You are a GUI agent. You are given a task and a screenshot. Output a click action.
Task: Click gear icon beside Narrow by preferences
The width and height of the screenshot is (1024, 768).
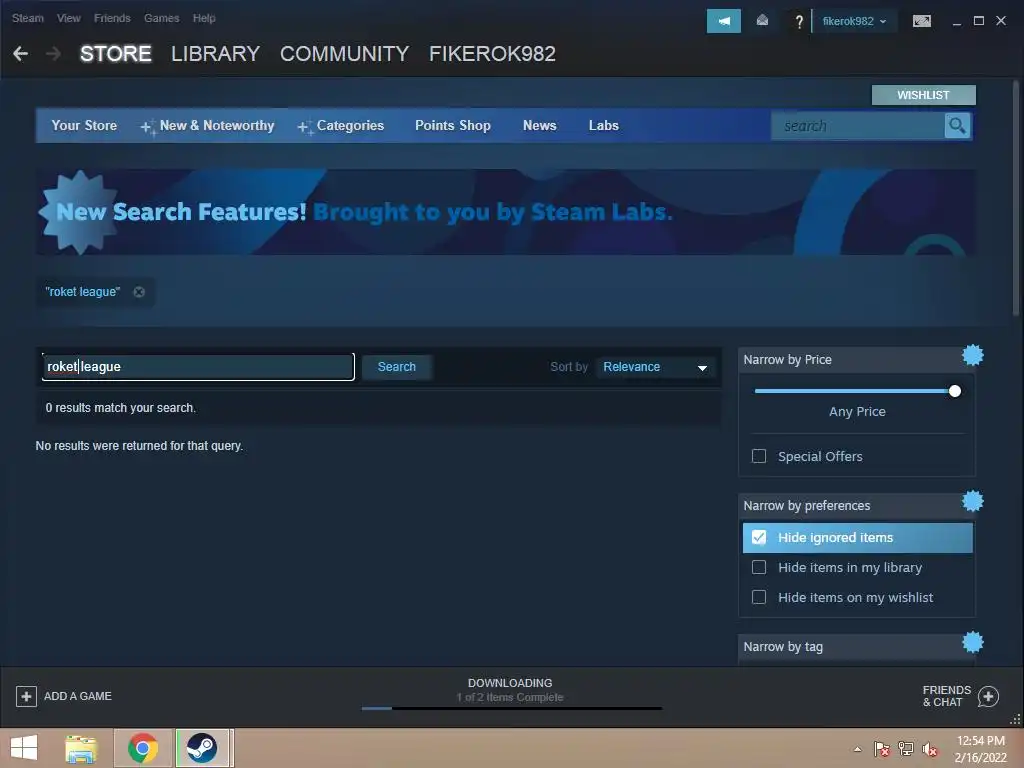[972, 501]
